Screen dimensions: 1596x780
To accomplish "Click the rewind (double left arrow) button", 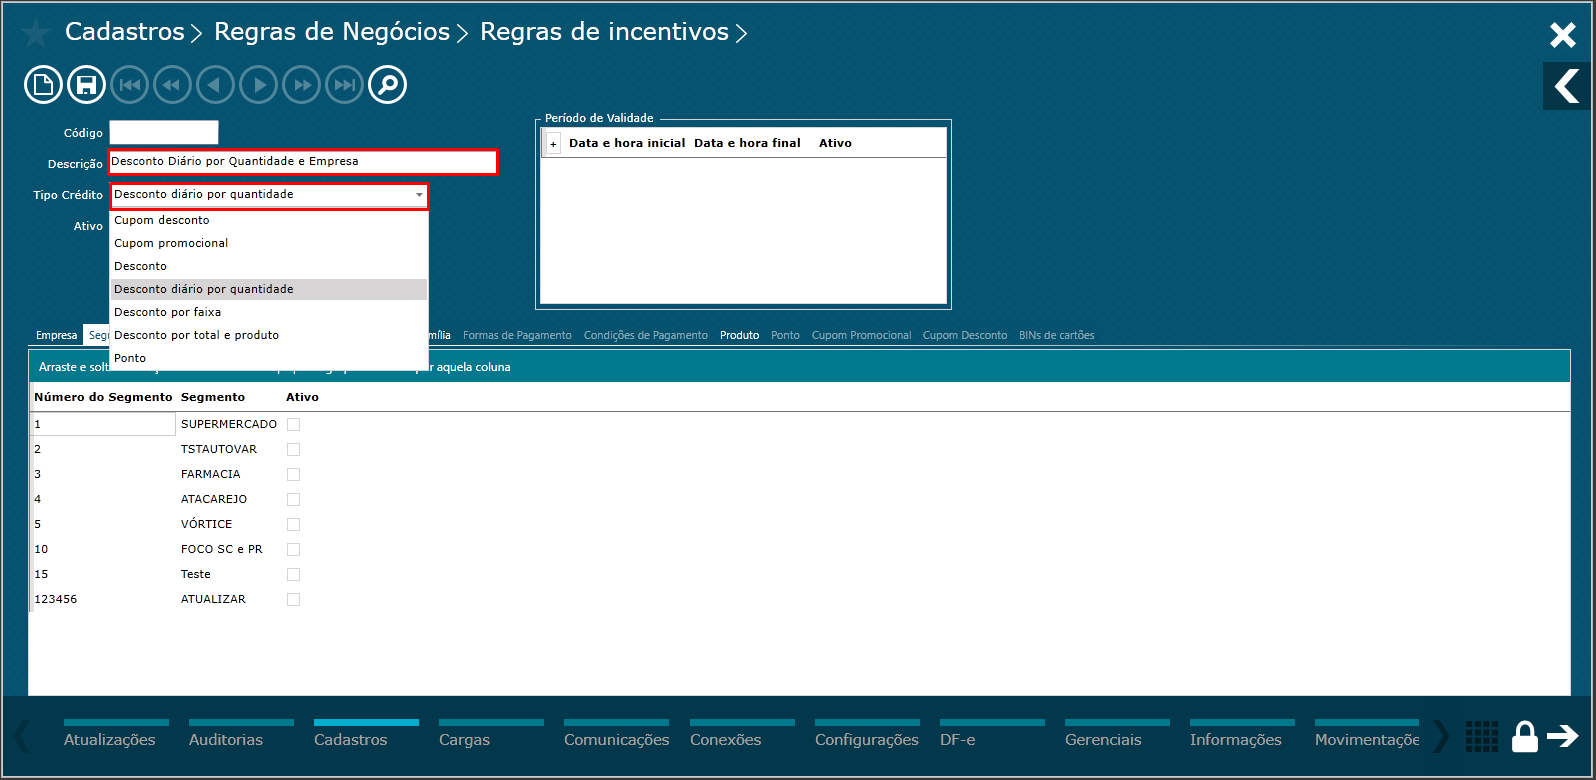I will [x=172, y=85].
